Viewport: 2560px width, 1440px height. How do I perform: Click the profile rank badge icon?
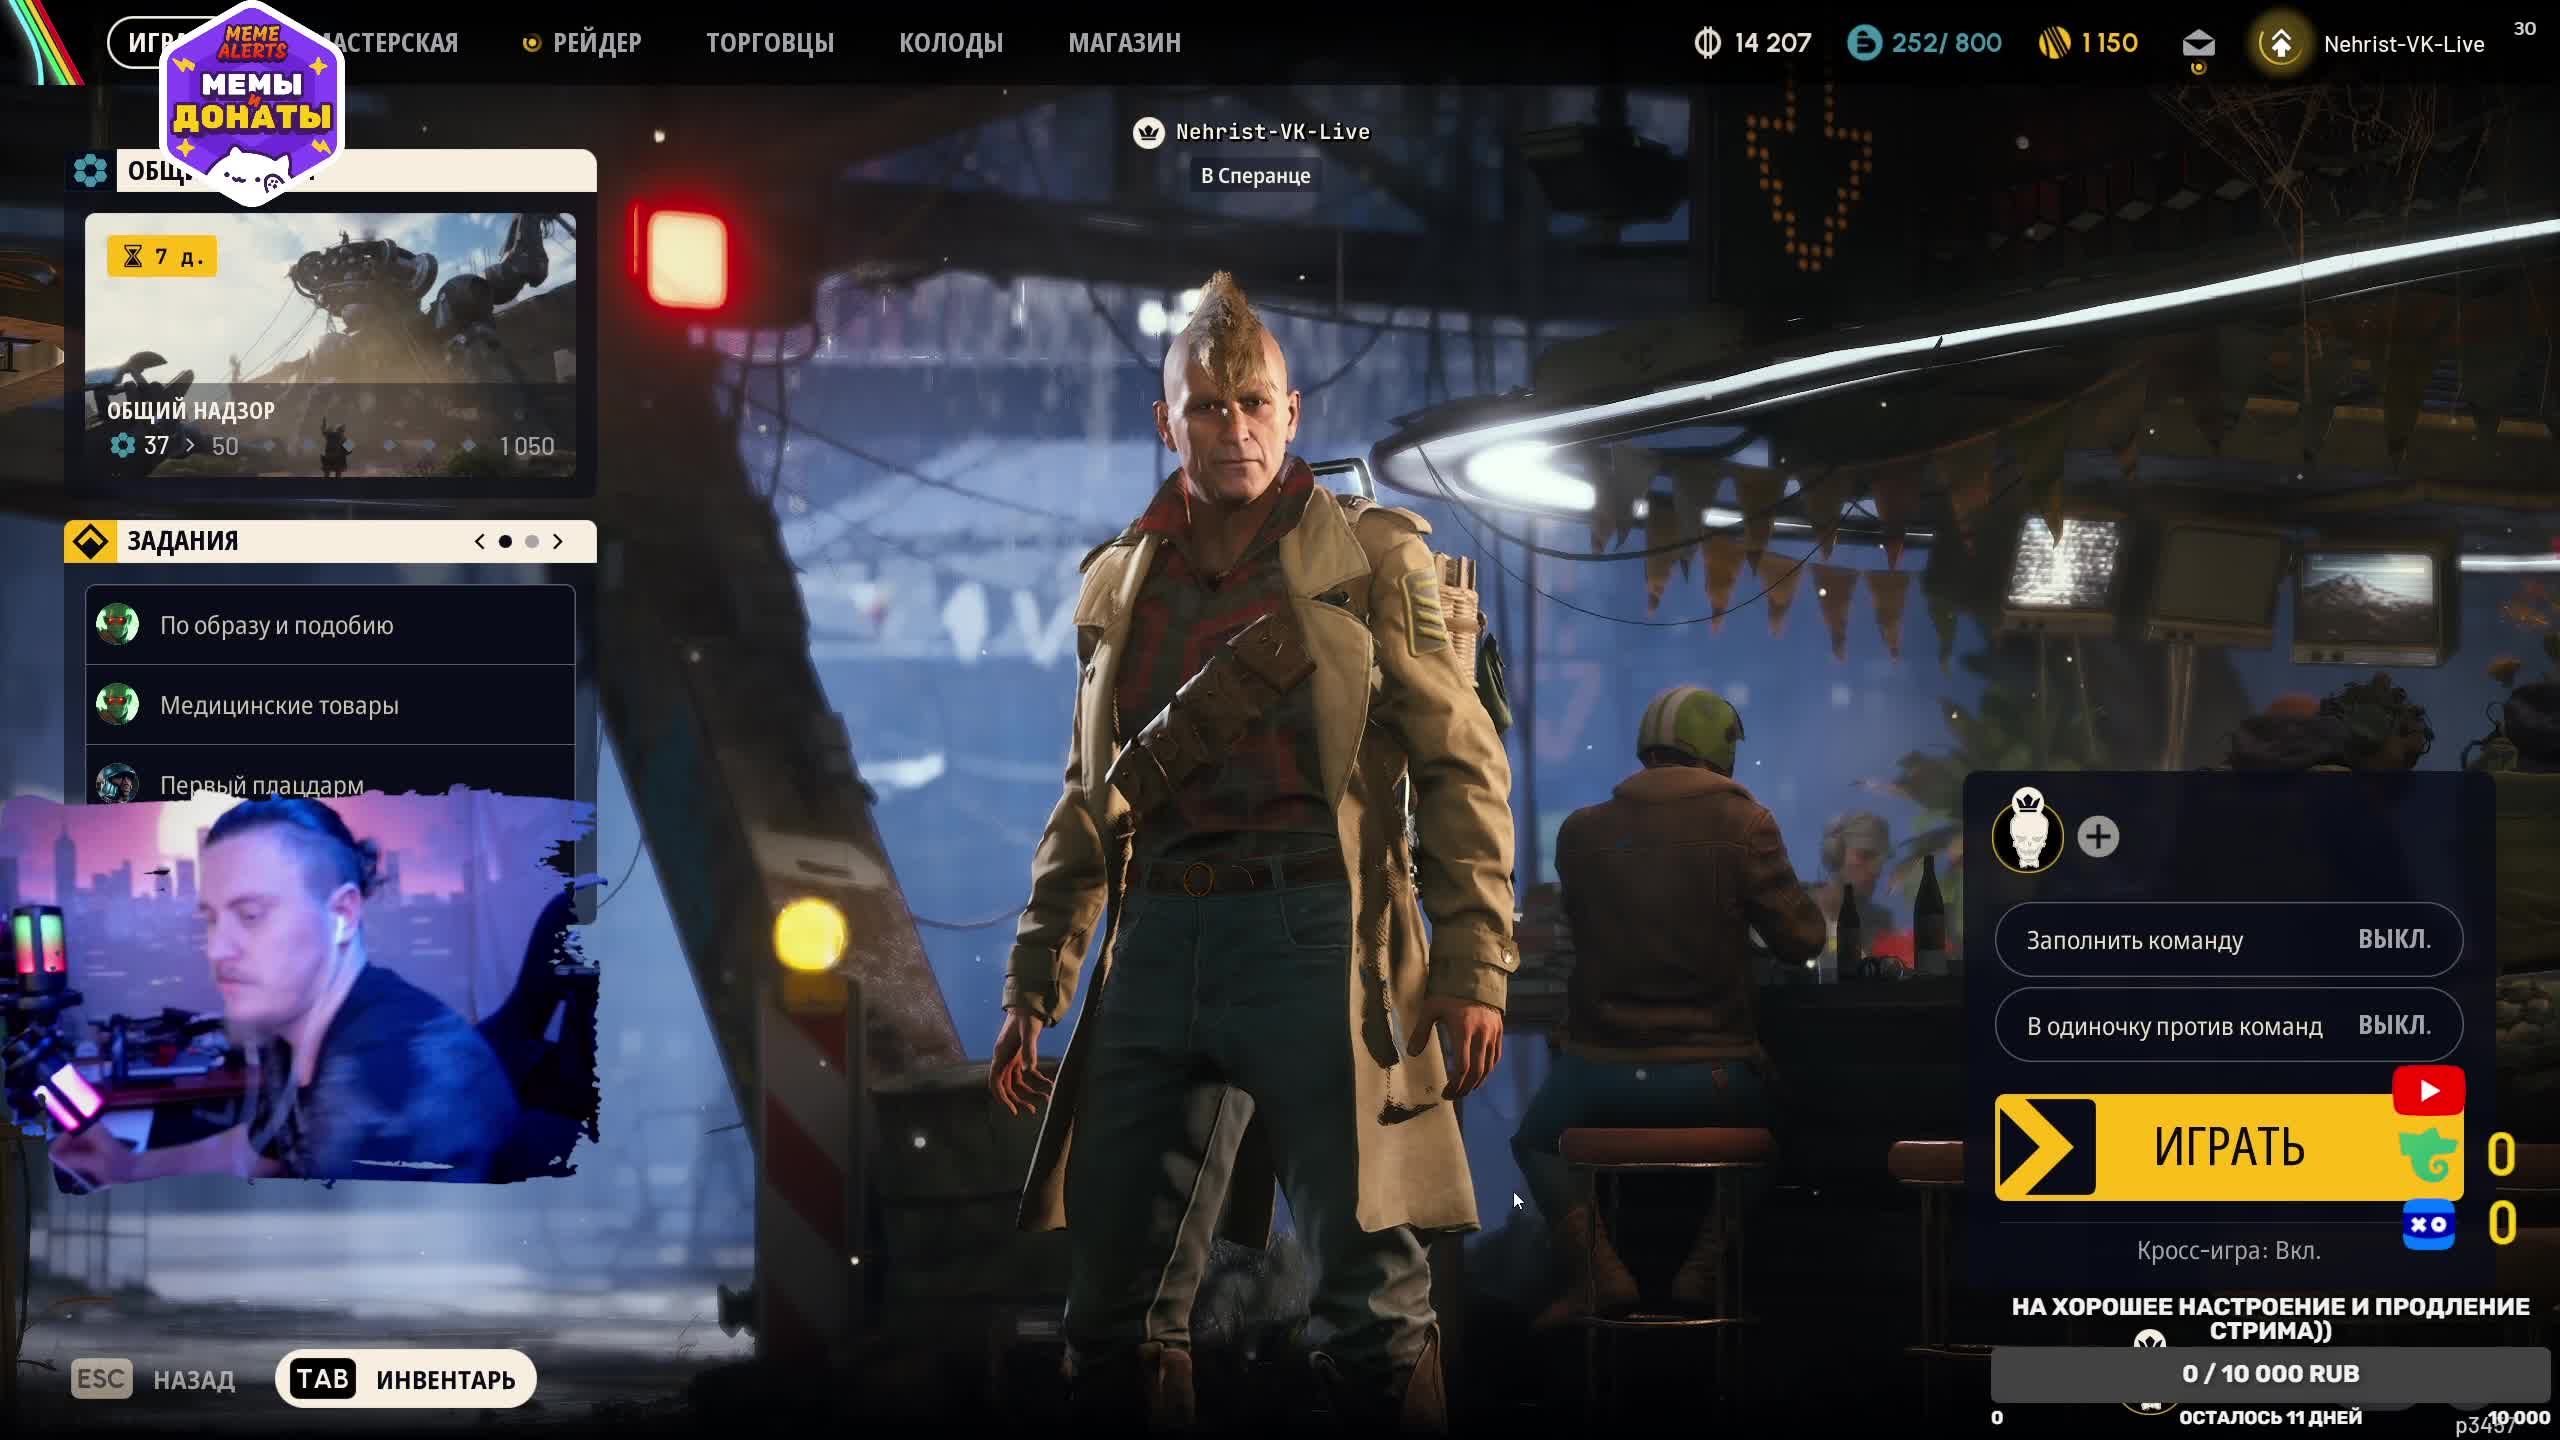point(2281,44)
